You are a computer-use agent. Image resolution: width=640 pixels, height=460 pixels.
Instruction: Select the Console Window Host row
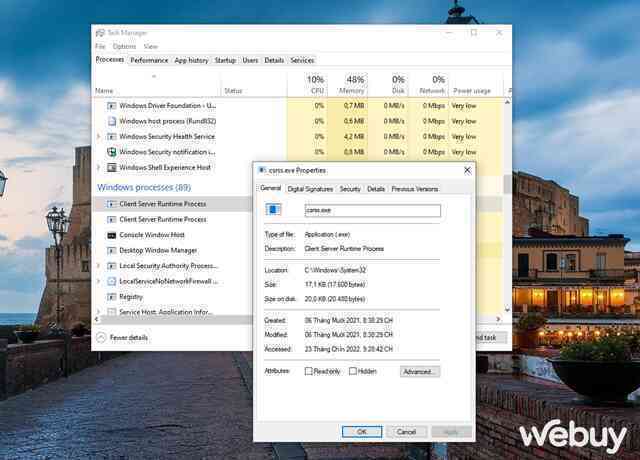(173, 235)
